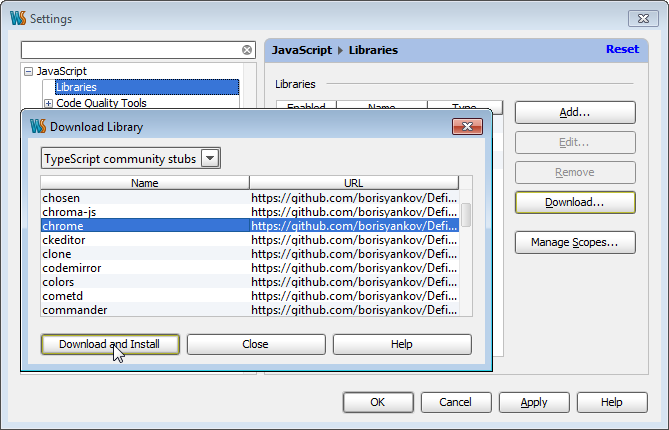Confirm settings with OK button
Viewport: 669px width, 430px height.
coord(378,402)
